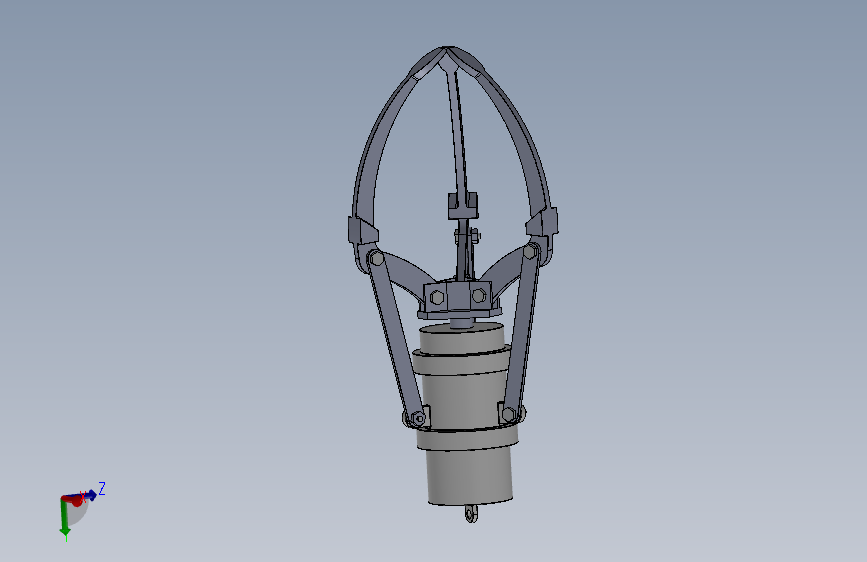Pick the right bracket block on the outer claw

click(543, 222)
